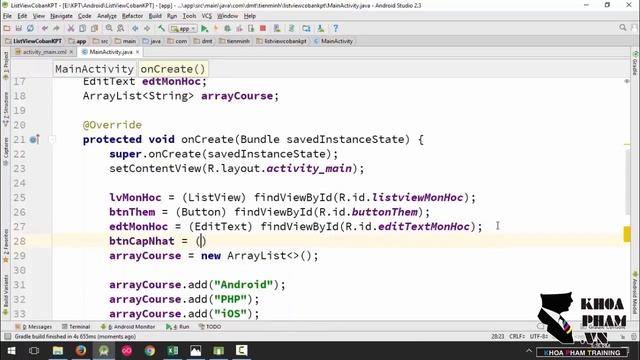Screen dimensions: 640x360
Task: Click the Help question mark icon
Action: (x=336, y=28)
